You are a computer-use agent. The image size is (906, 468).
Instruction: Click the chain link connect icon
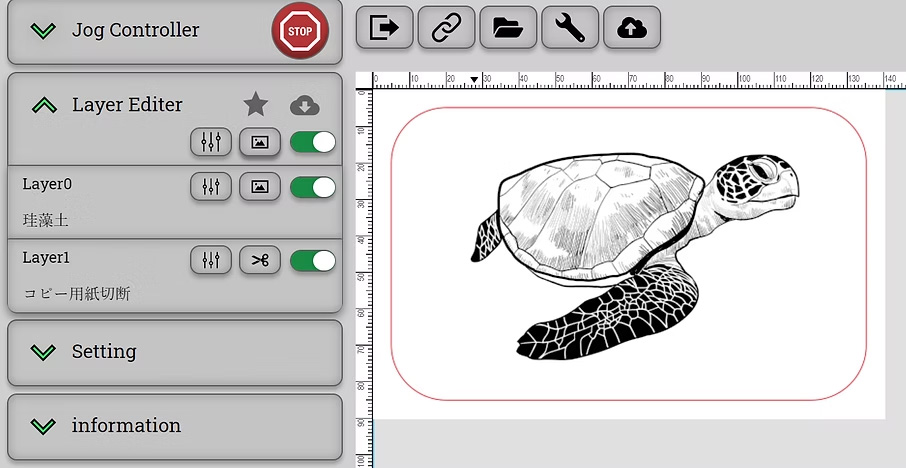[x=446, y=28]
